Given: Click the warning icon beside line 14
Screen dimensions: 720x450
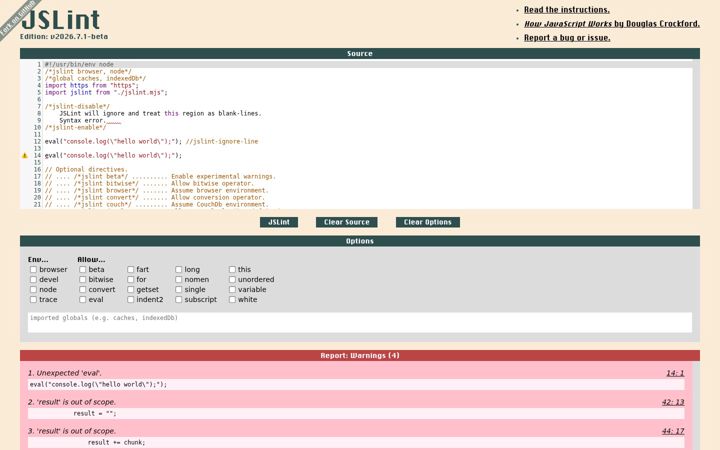Looking at the screenshot, I should pos(25,156).
